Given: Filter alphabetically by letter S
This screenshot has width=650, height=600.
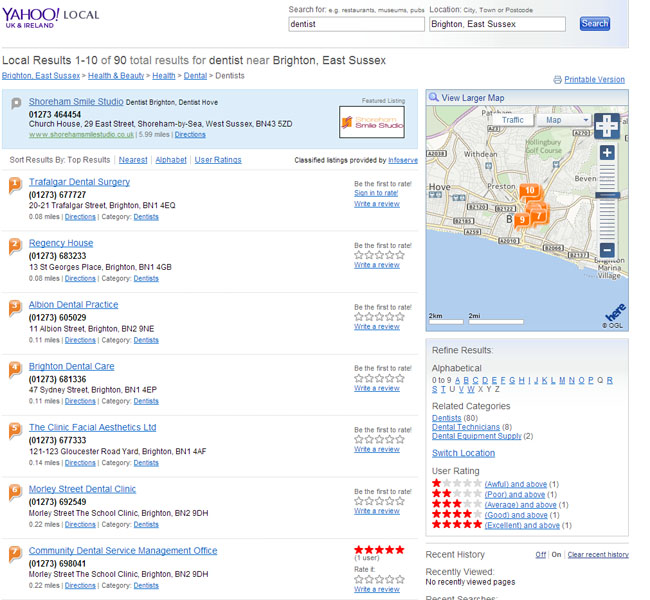Looking at the screenshot, I should click(x=434, y=389).
